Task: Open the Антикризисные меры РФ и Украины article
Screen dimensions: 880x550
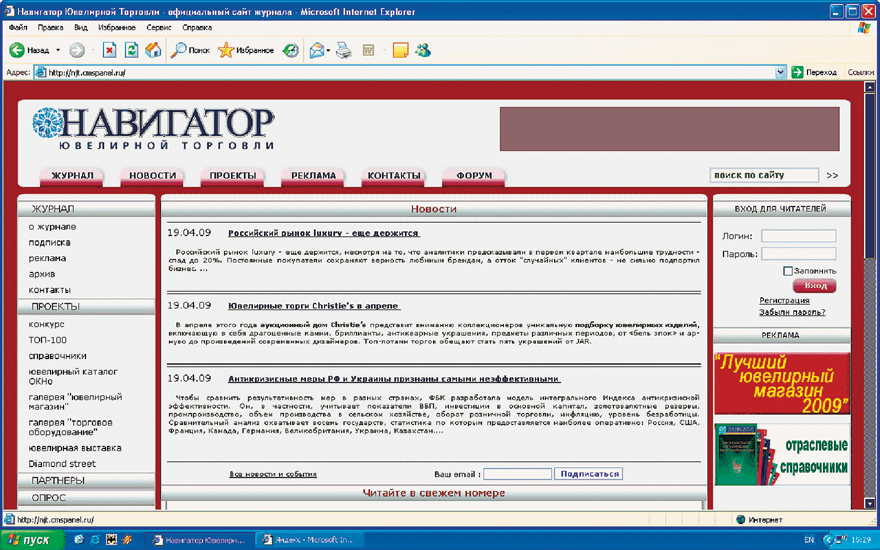Action: tap(394, 379)
